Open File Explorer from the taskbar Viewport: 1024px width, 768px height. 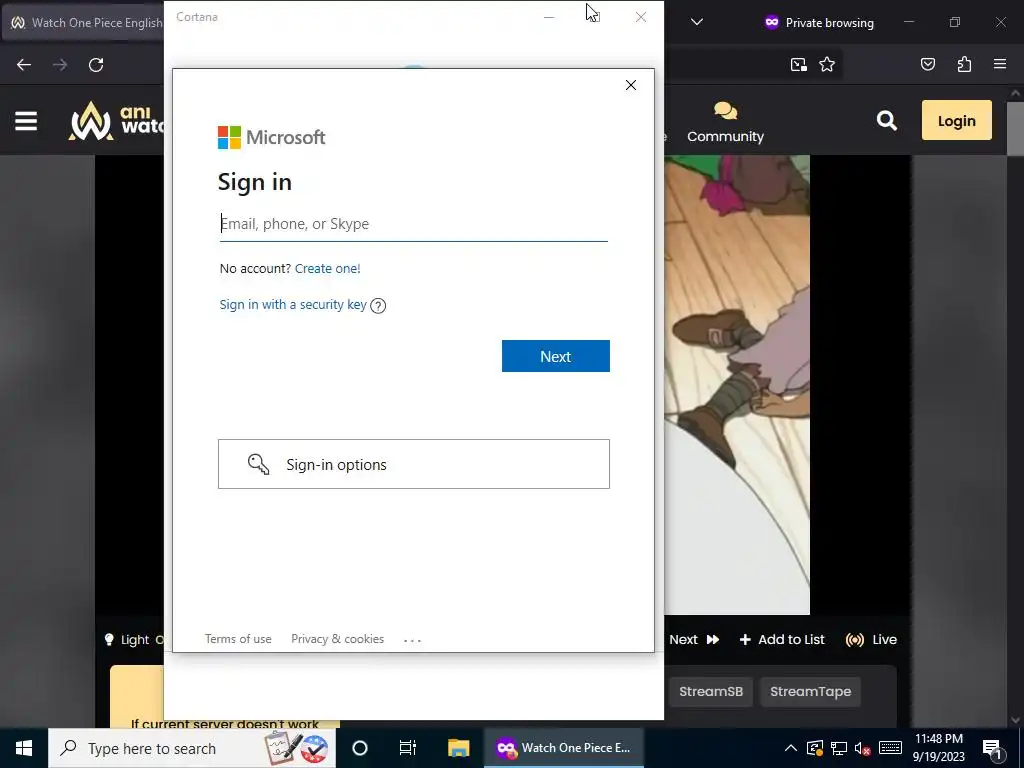coord(458,748)
